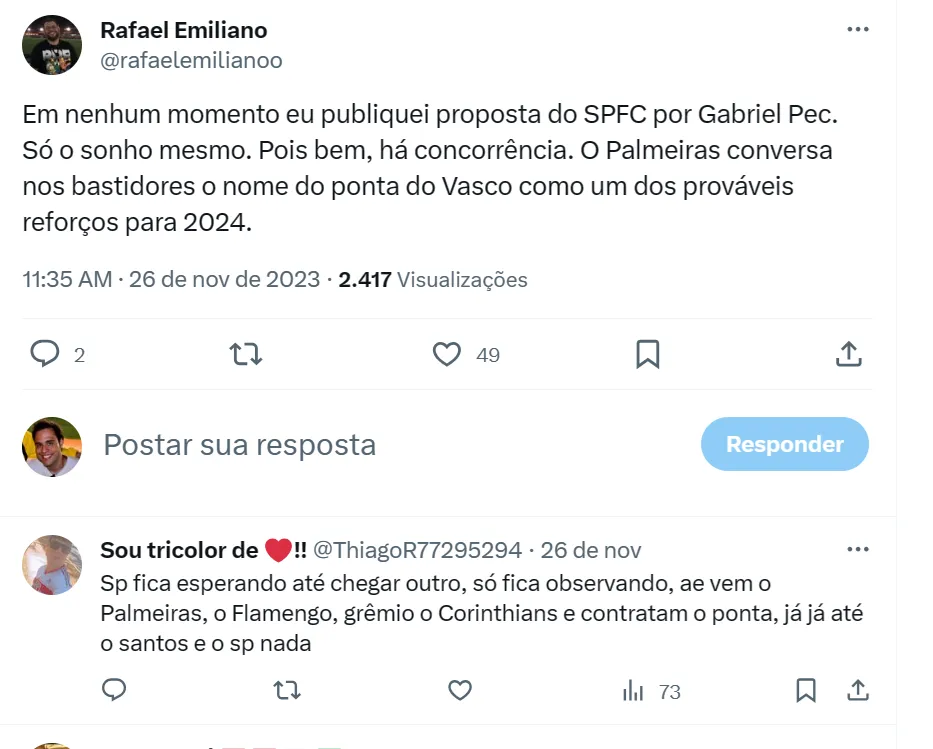Share the Sou tricolor comment
933x749 pixels.
pyautogui.click(x=858, y=690)
